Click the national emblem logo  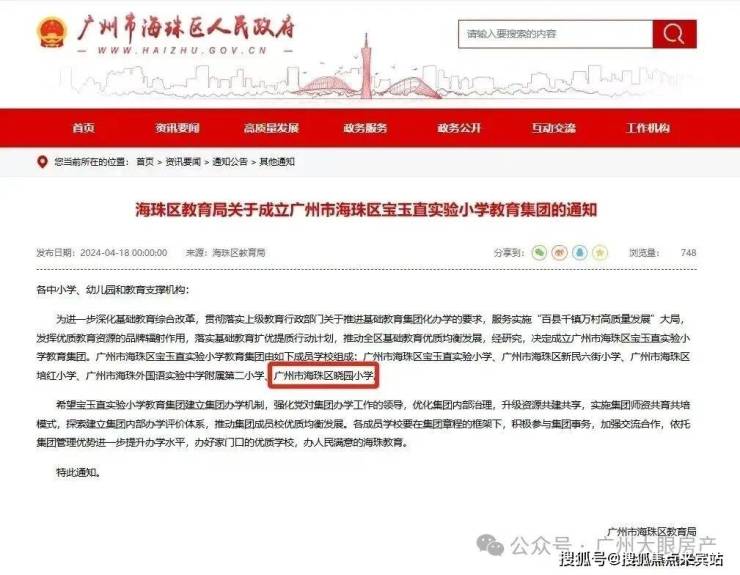click(51, 33)
